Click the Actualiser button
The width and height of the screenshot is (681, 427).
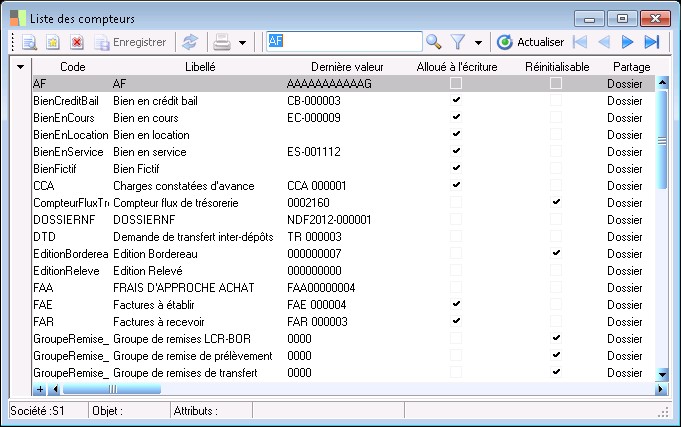click(x=531, y=42)
